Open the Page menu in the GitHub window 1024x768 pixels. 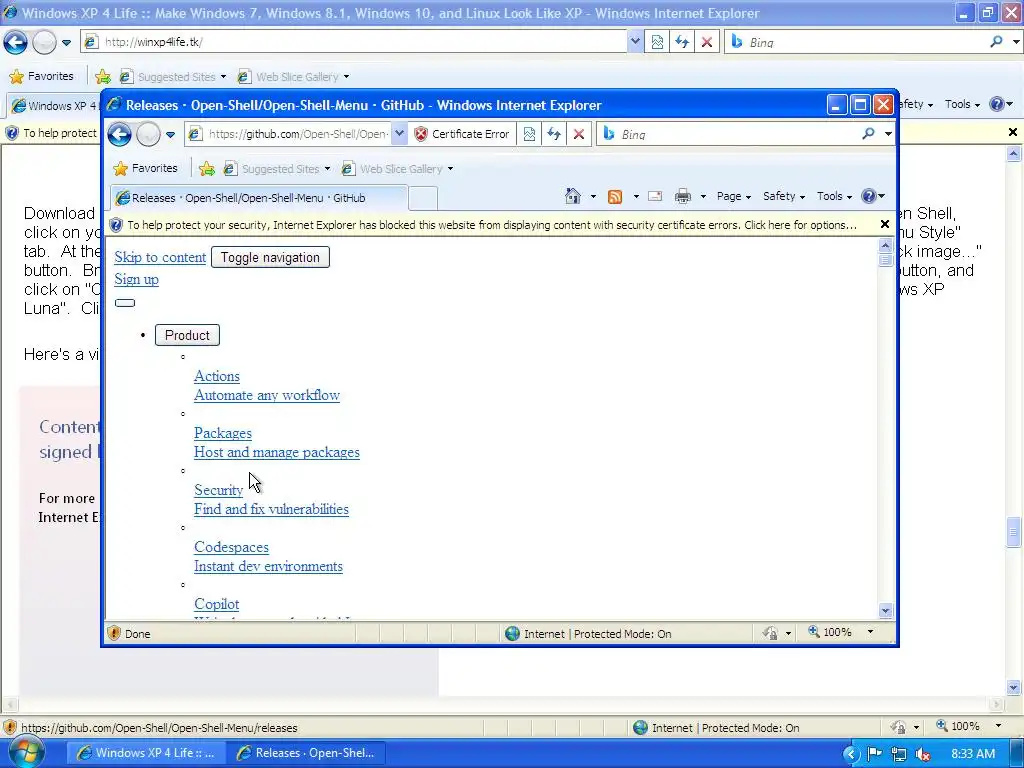point(733,196)
